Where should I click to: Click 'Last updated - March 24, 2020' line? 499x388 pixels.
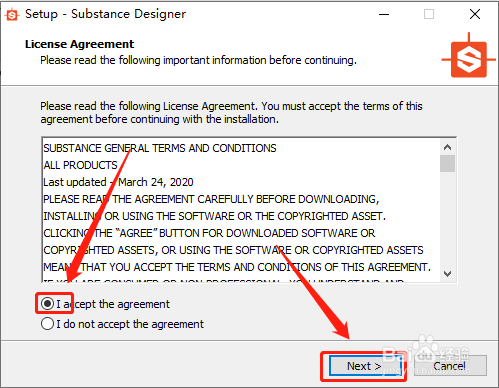tap(118, 182)
